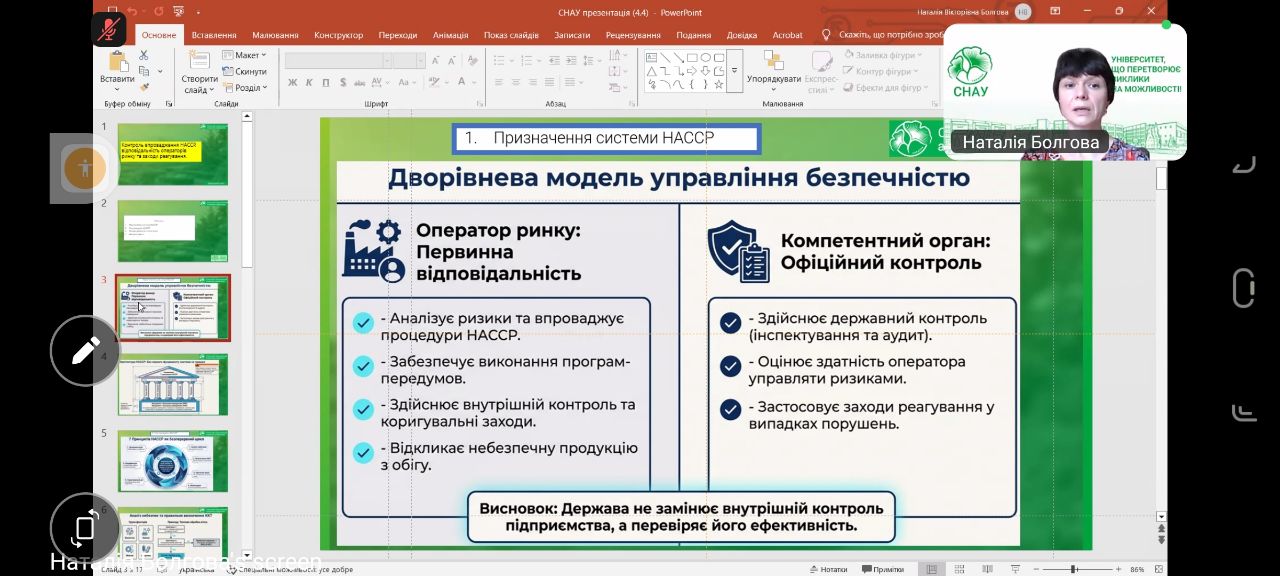Expand the shapes gallery more arrow

point(735,71)
